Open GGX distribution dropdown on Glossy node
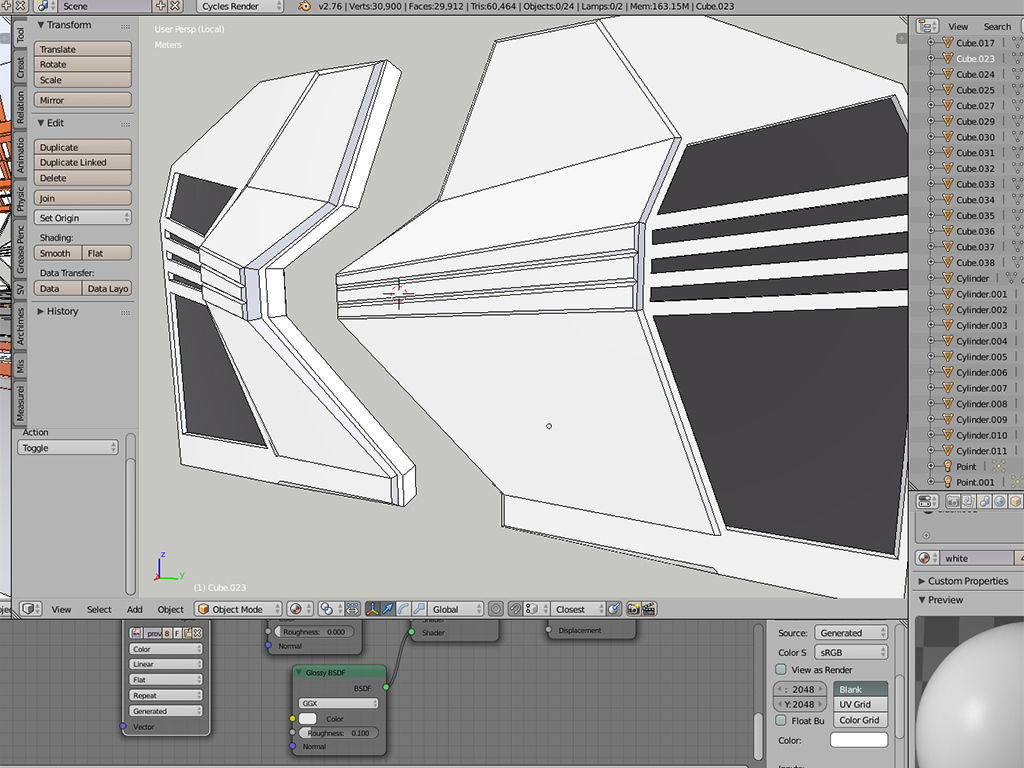Viewport: 1024px width, 768px height. [x=338, y=703]
